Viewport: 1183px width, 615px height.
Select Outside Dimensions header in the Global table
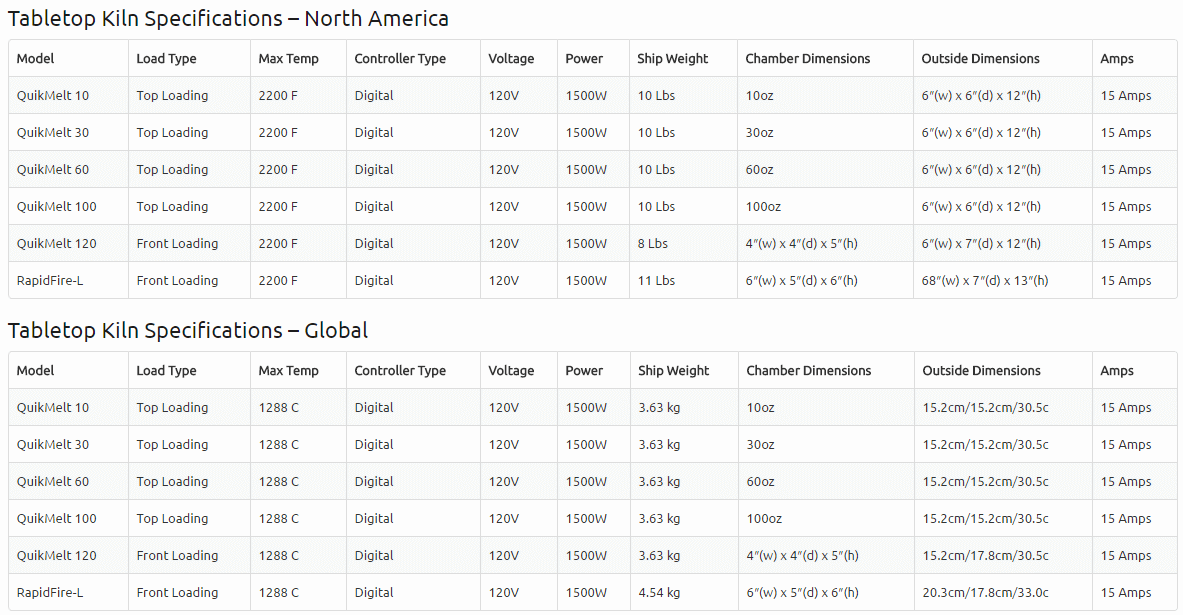pyautogui.click(x=981, y=371)
